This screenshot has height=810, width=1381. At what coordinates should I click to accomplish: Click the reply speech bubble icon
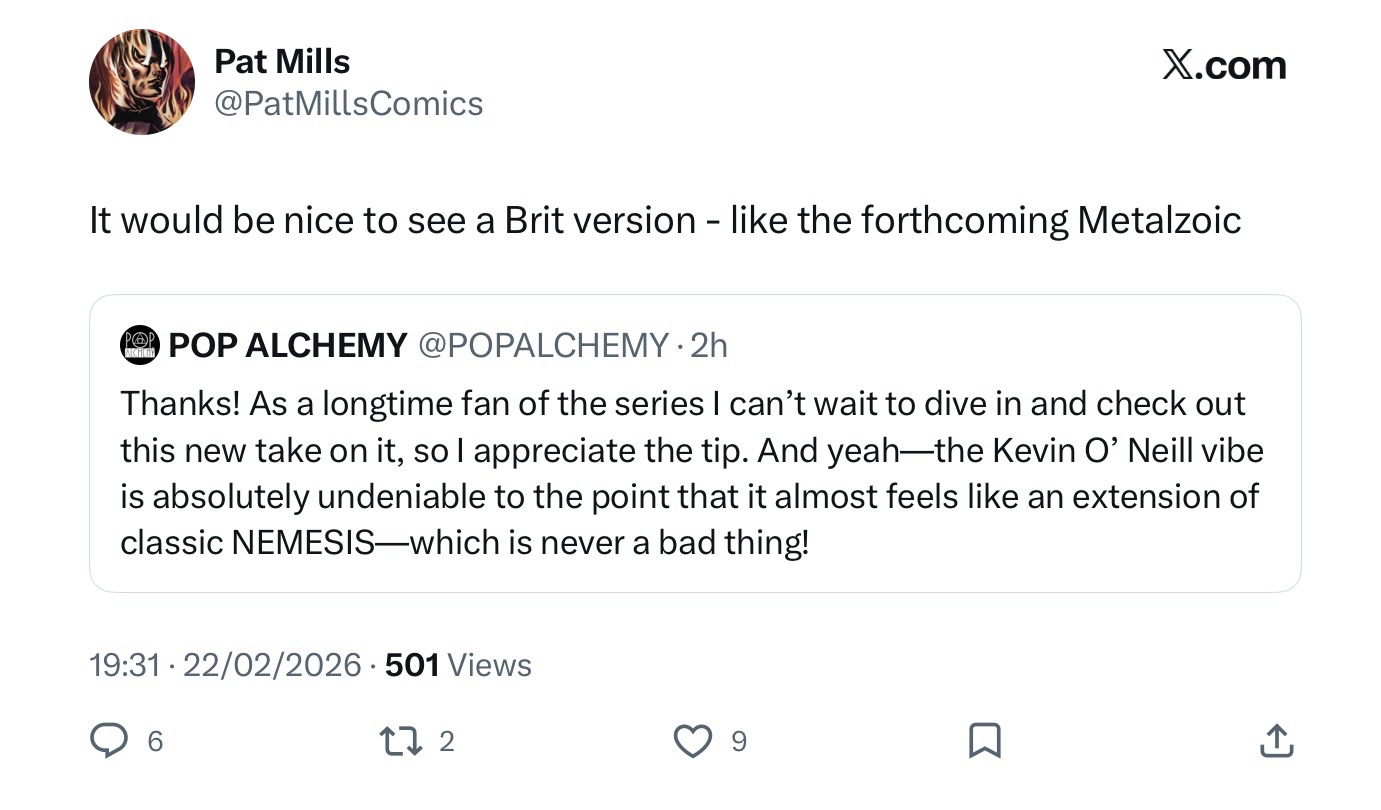point(107,740)
